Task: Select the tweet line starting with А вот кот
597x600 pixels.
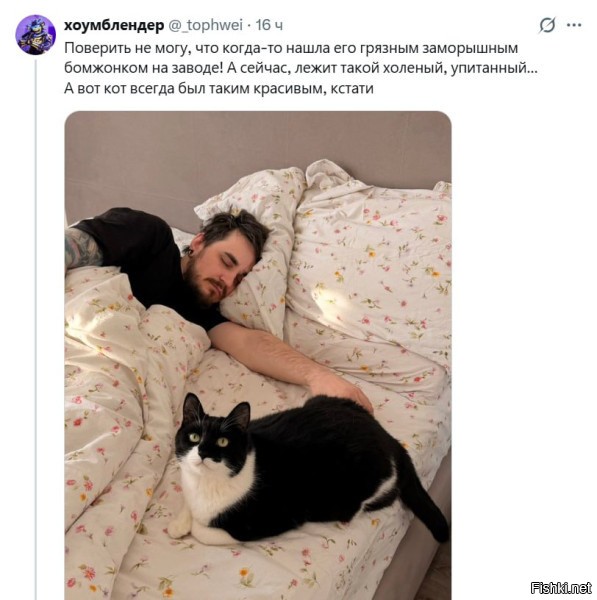Action: (219, 88)
